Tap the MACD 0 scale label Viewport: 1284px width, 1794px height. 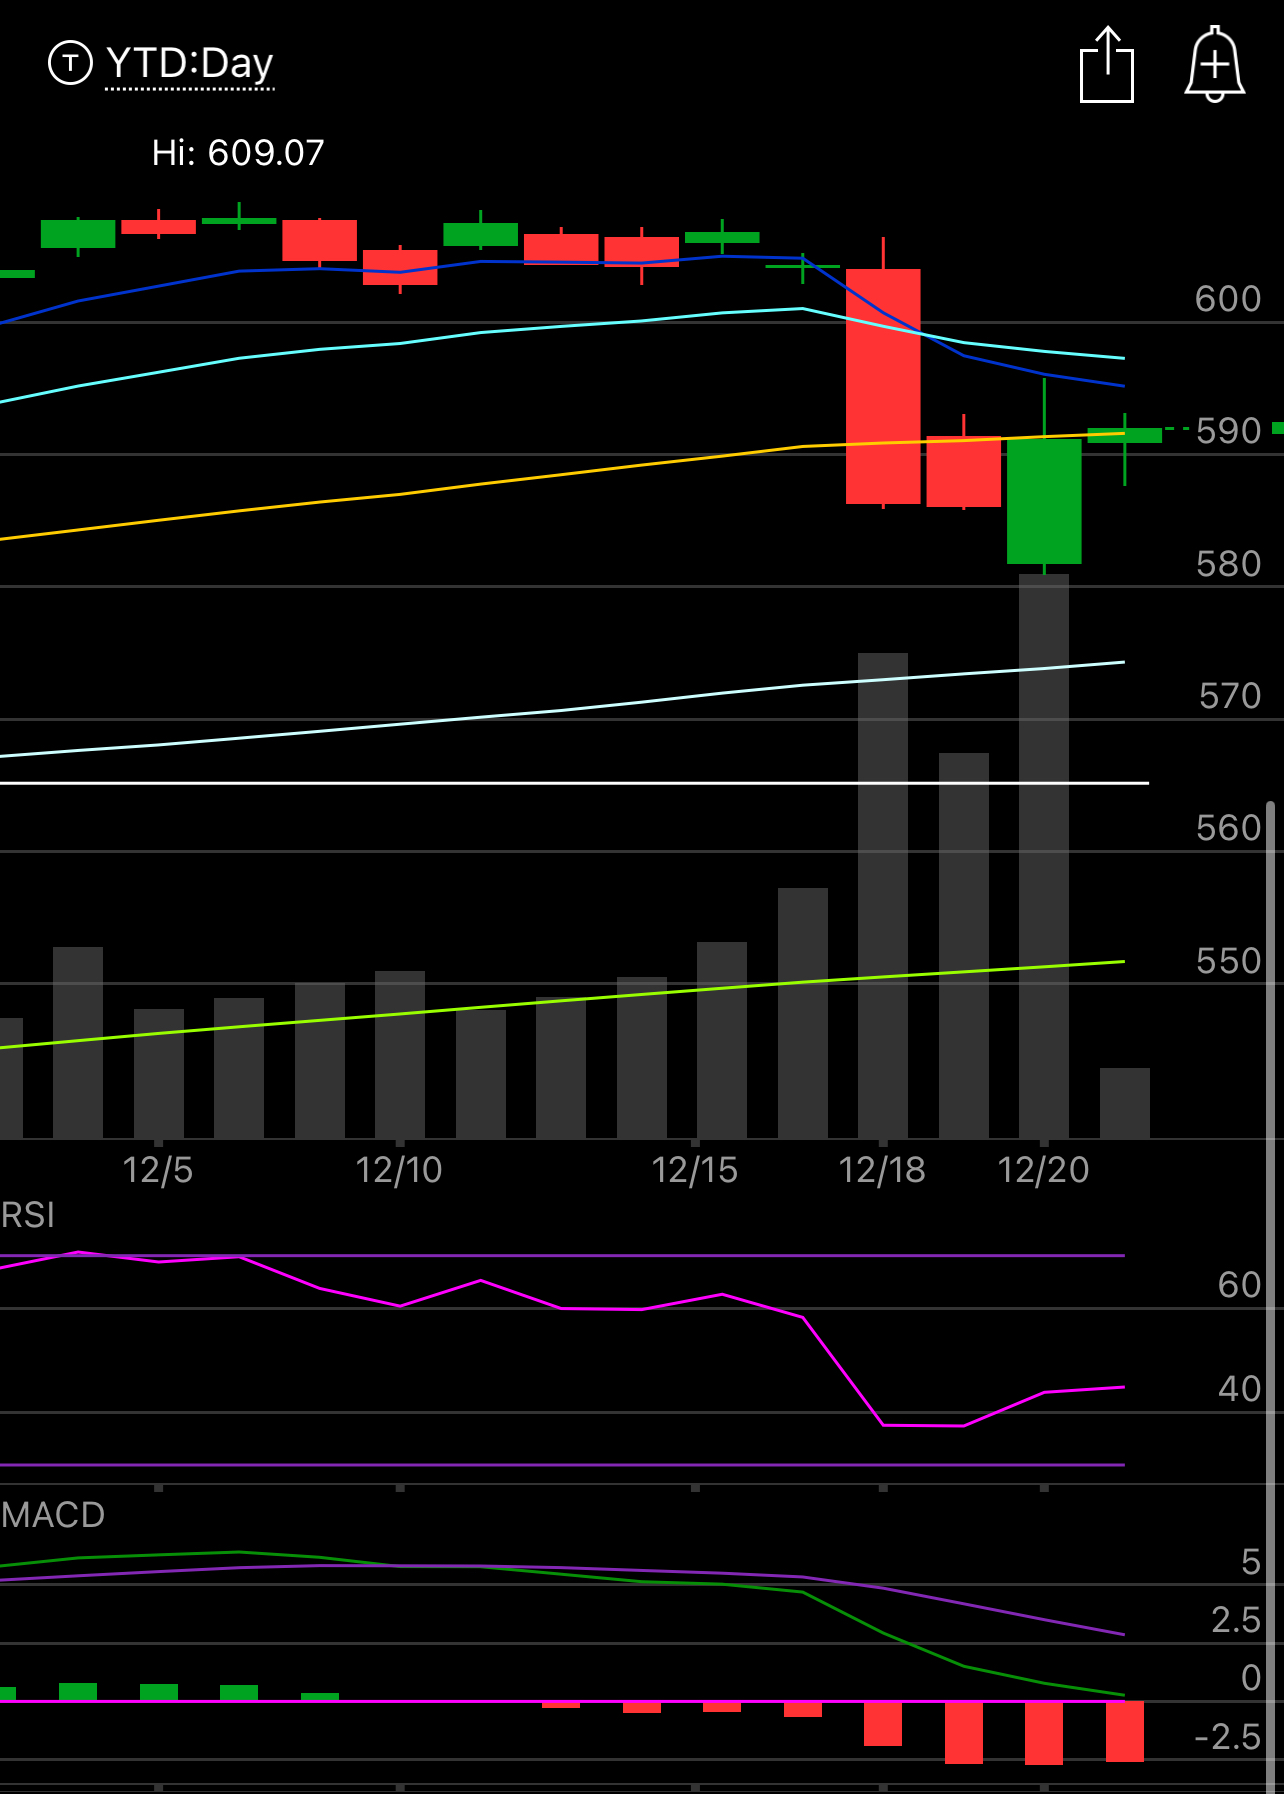point(1251,1678)
